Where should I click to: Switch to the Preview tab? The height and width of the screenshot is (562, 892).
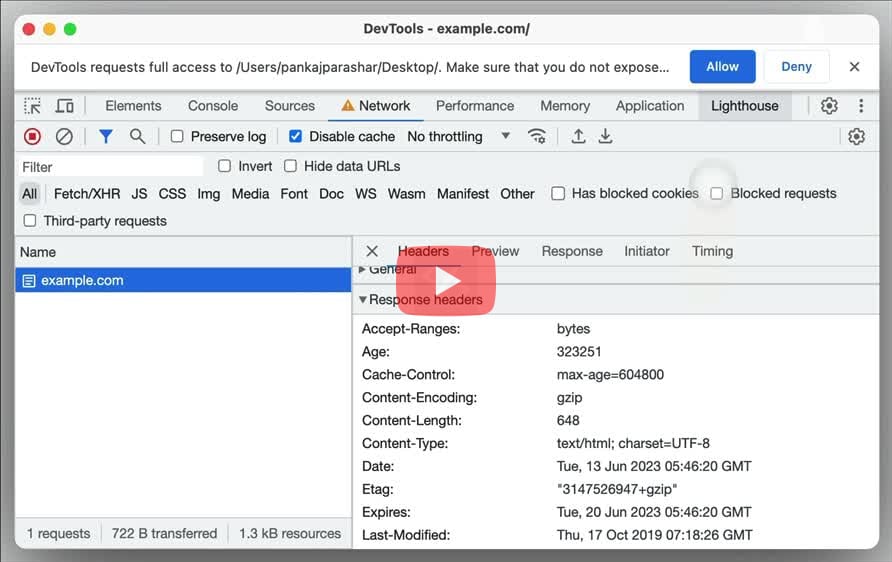(495, 251)
